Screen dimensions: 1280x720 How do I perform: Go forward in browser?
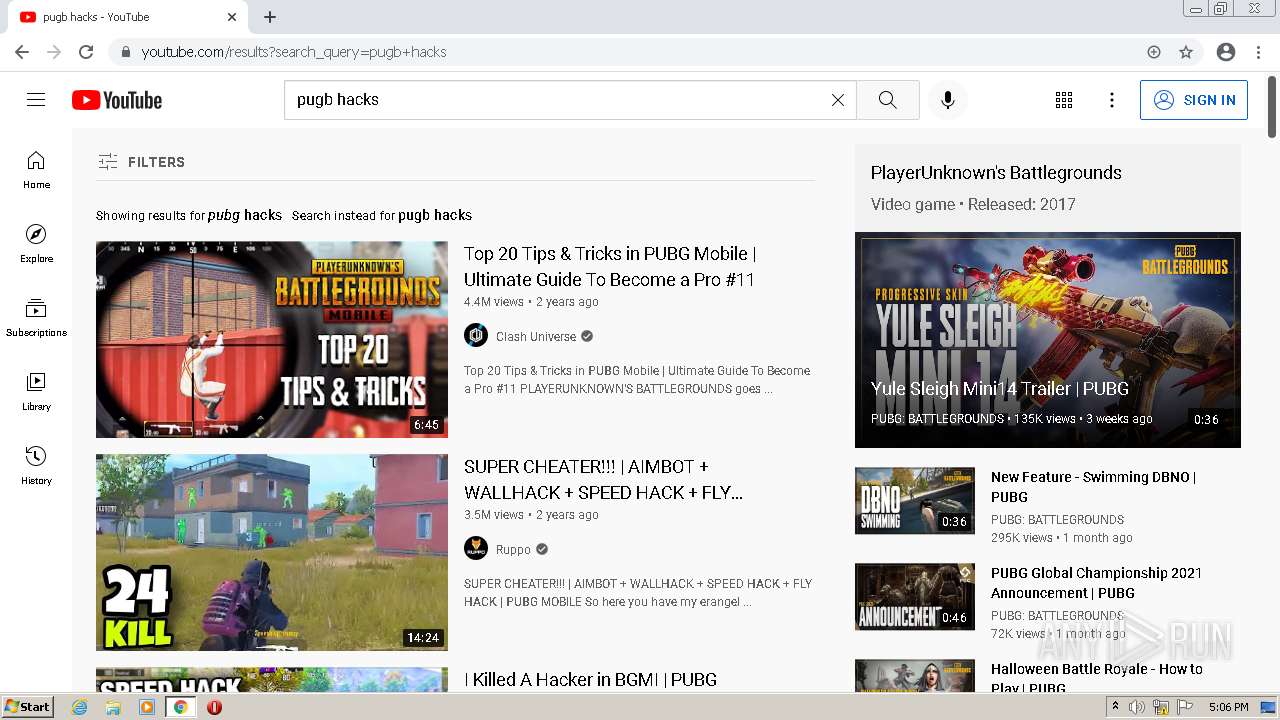point(54,52)
